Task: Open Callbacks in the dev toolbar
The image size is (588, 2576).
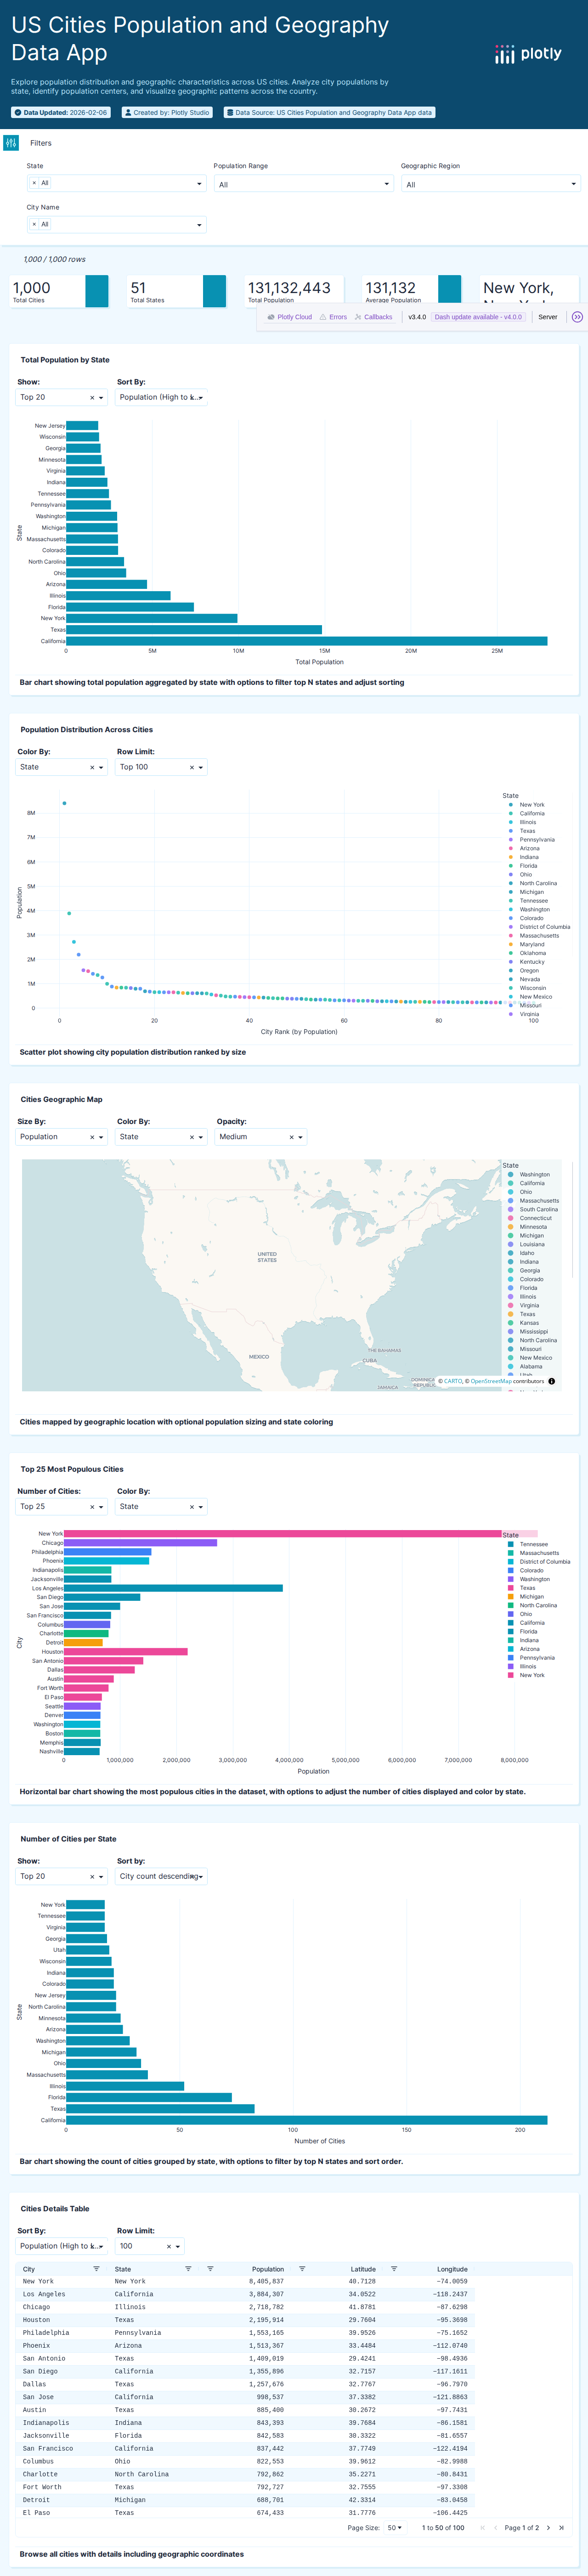Action: click(373, 317)
